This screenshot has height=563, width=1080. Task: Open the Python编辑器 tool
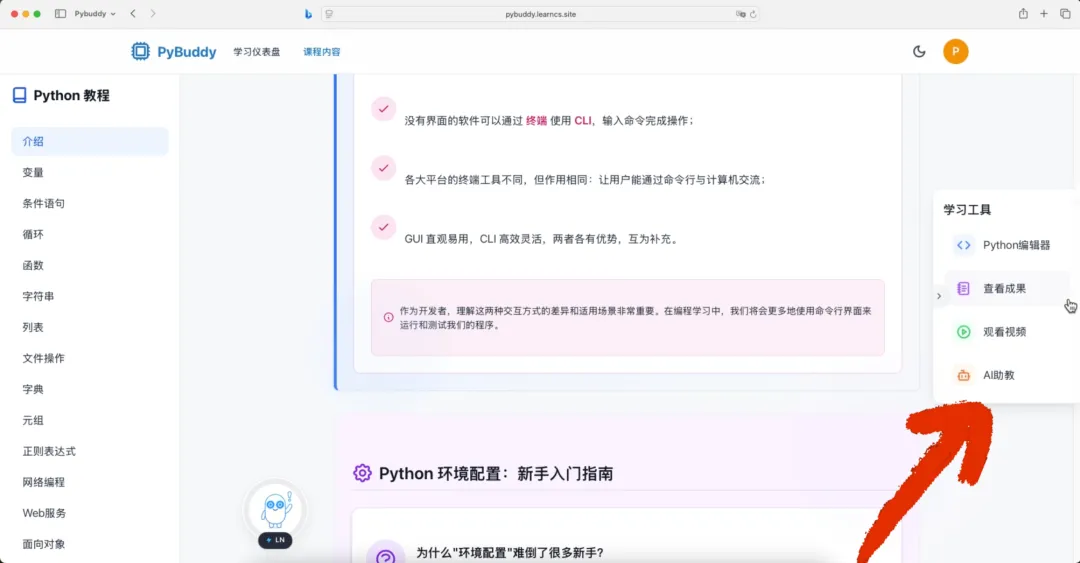click(x=1007, y=245)
